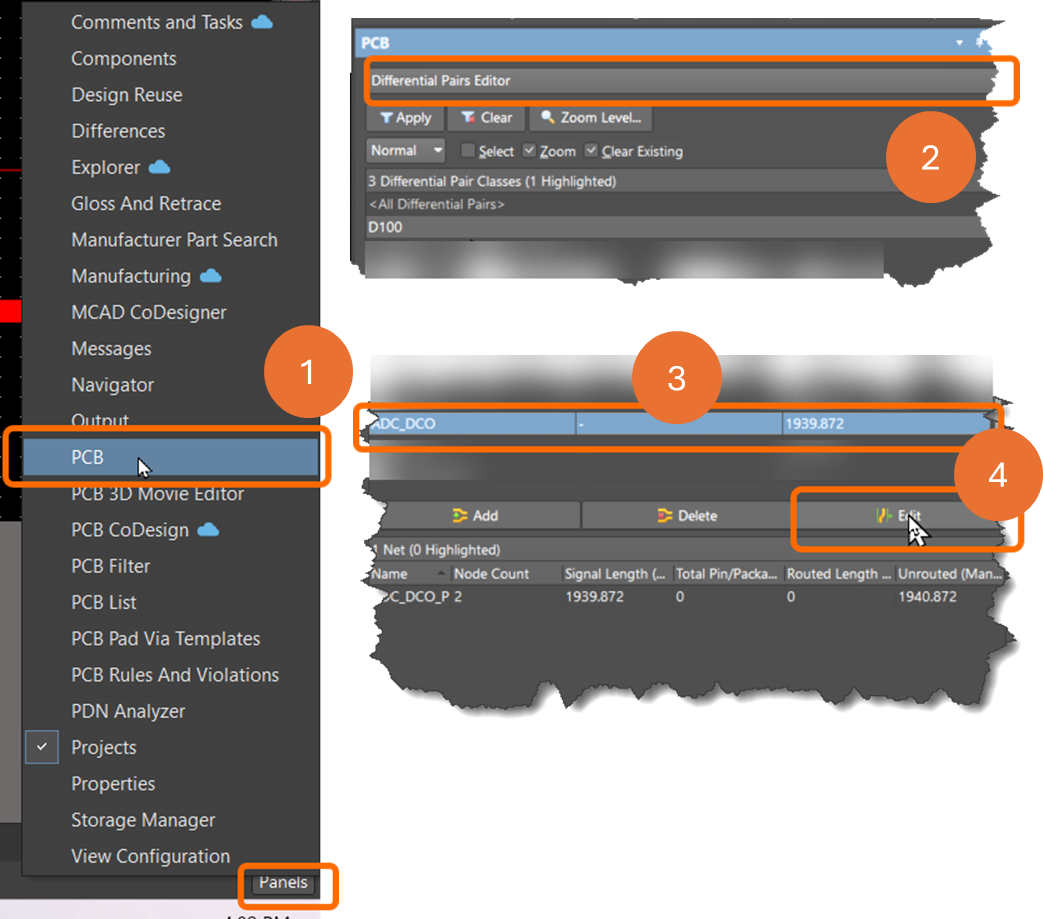The image size is (1043, 919).
Task: Enable the Select checkbox
Action: click(468, 151)
